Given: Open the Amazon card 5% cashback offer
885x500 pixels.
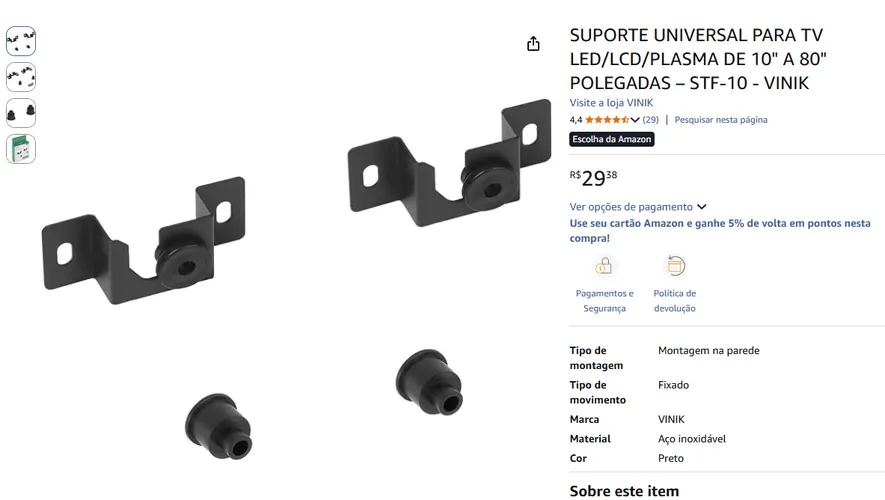Looking at the screenshot, I should coord(720,230).
